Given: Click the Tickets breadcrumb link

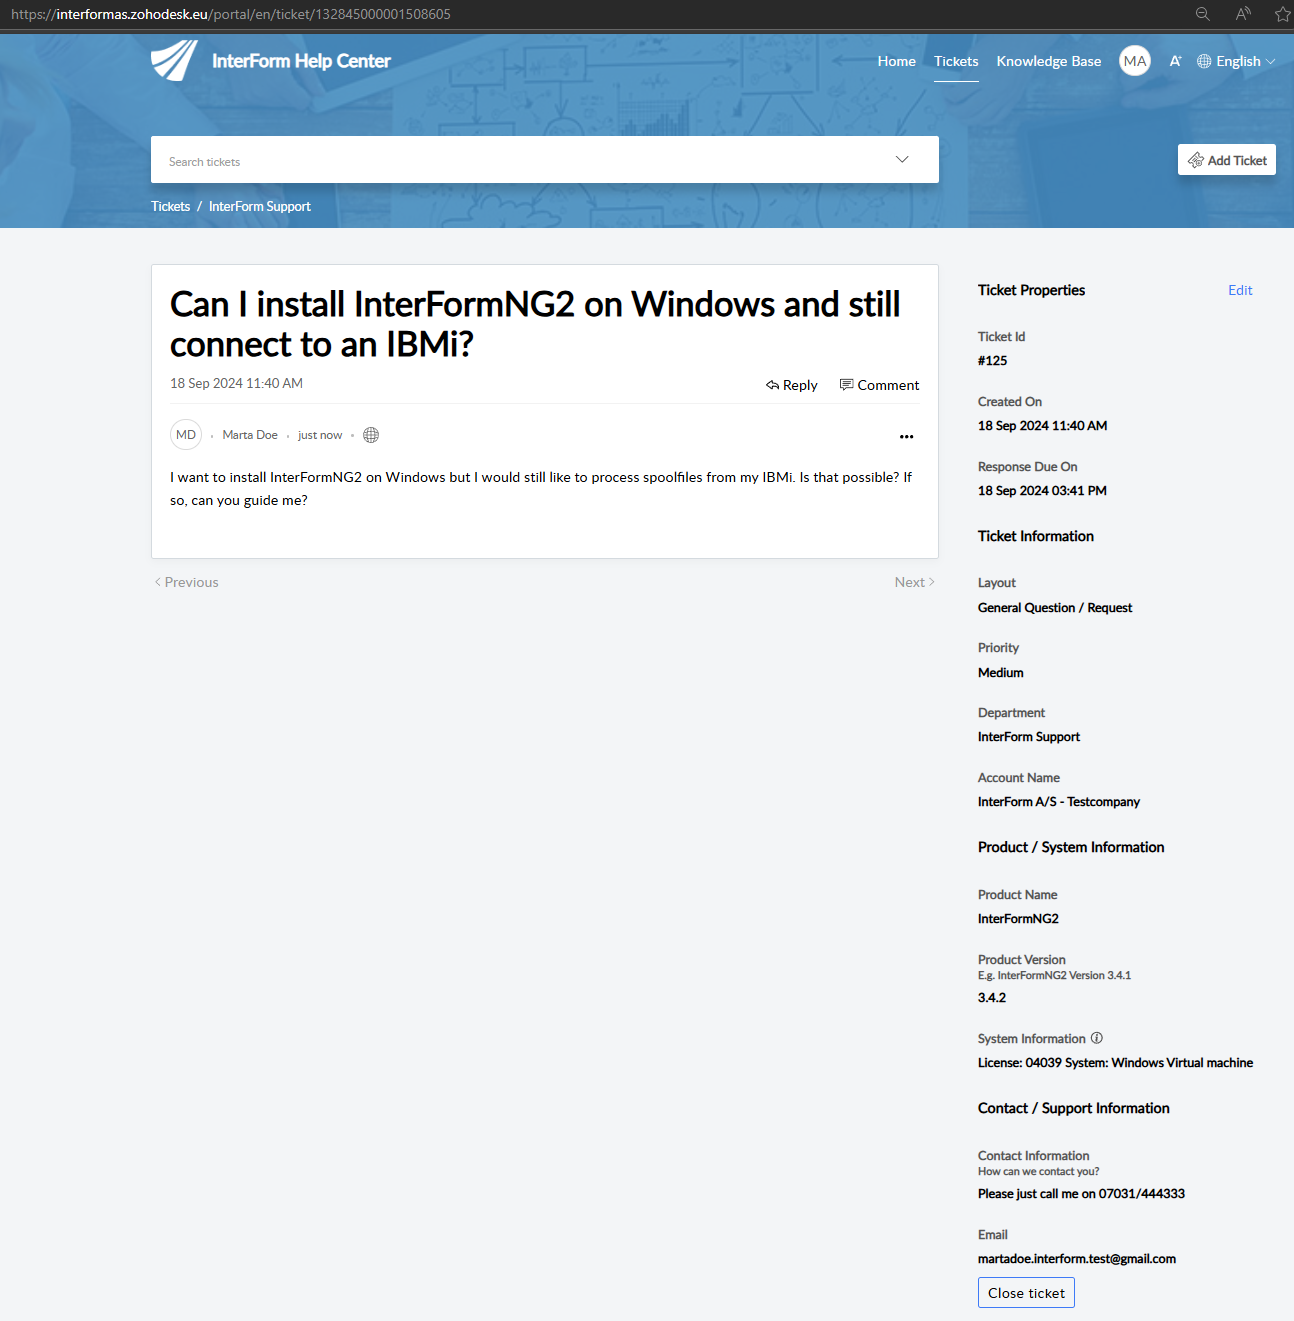Looking at the screenshot, I should point(171,206).
